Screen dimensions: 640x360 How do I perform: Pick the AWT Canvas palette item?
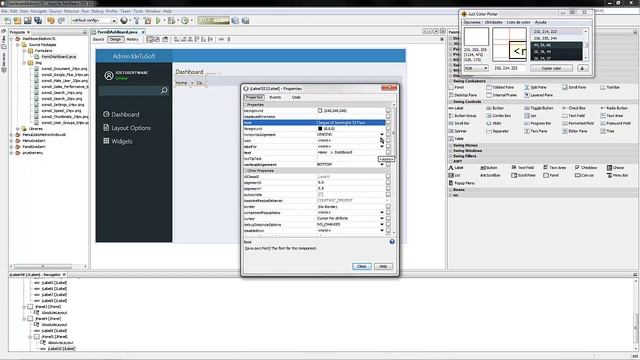click(584, 175)
